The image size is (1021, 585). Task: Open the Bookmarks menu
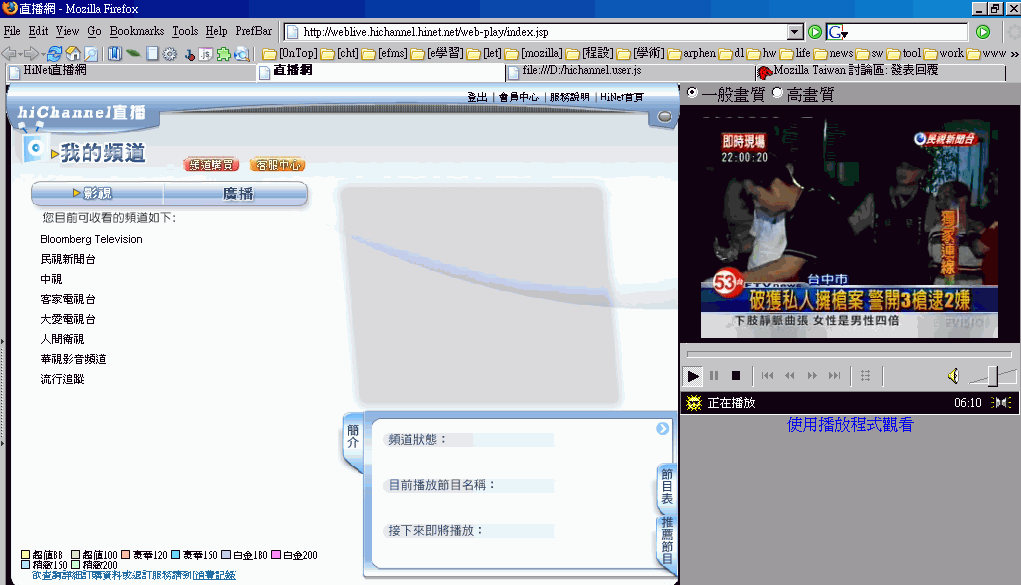point(136,31)
